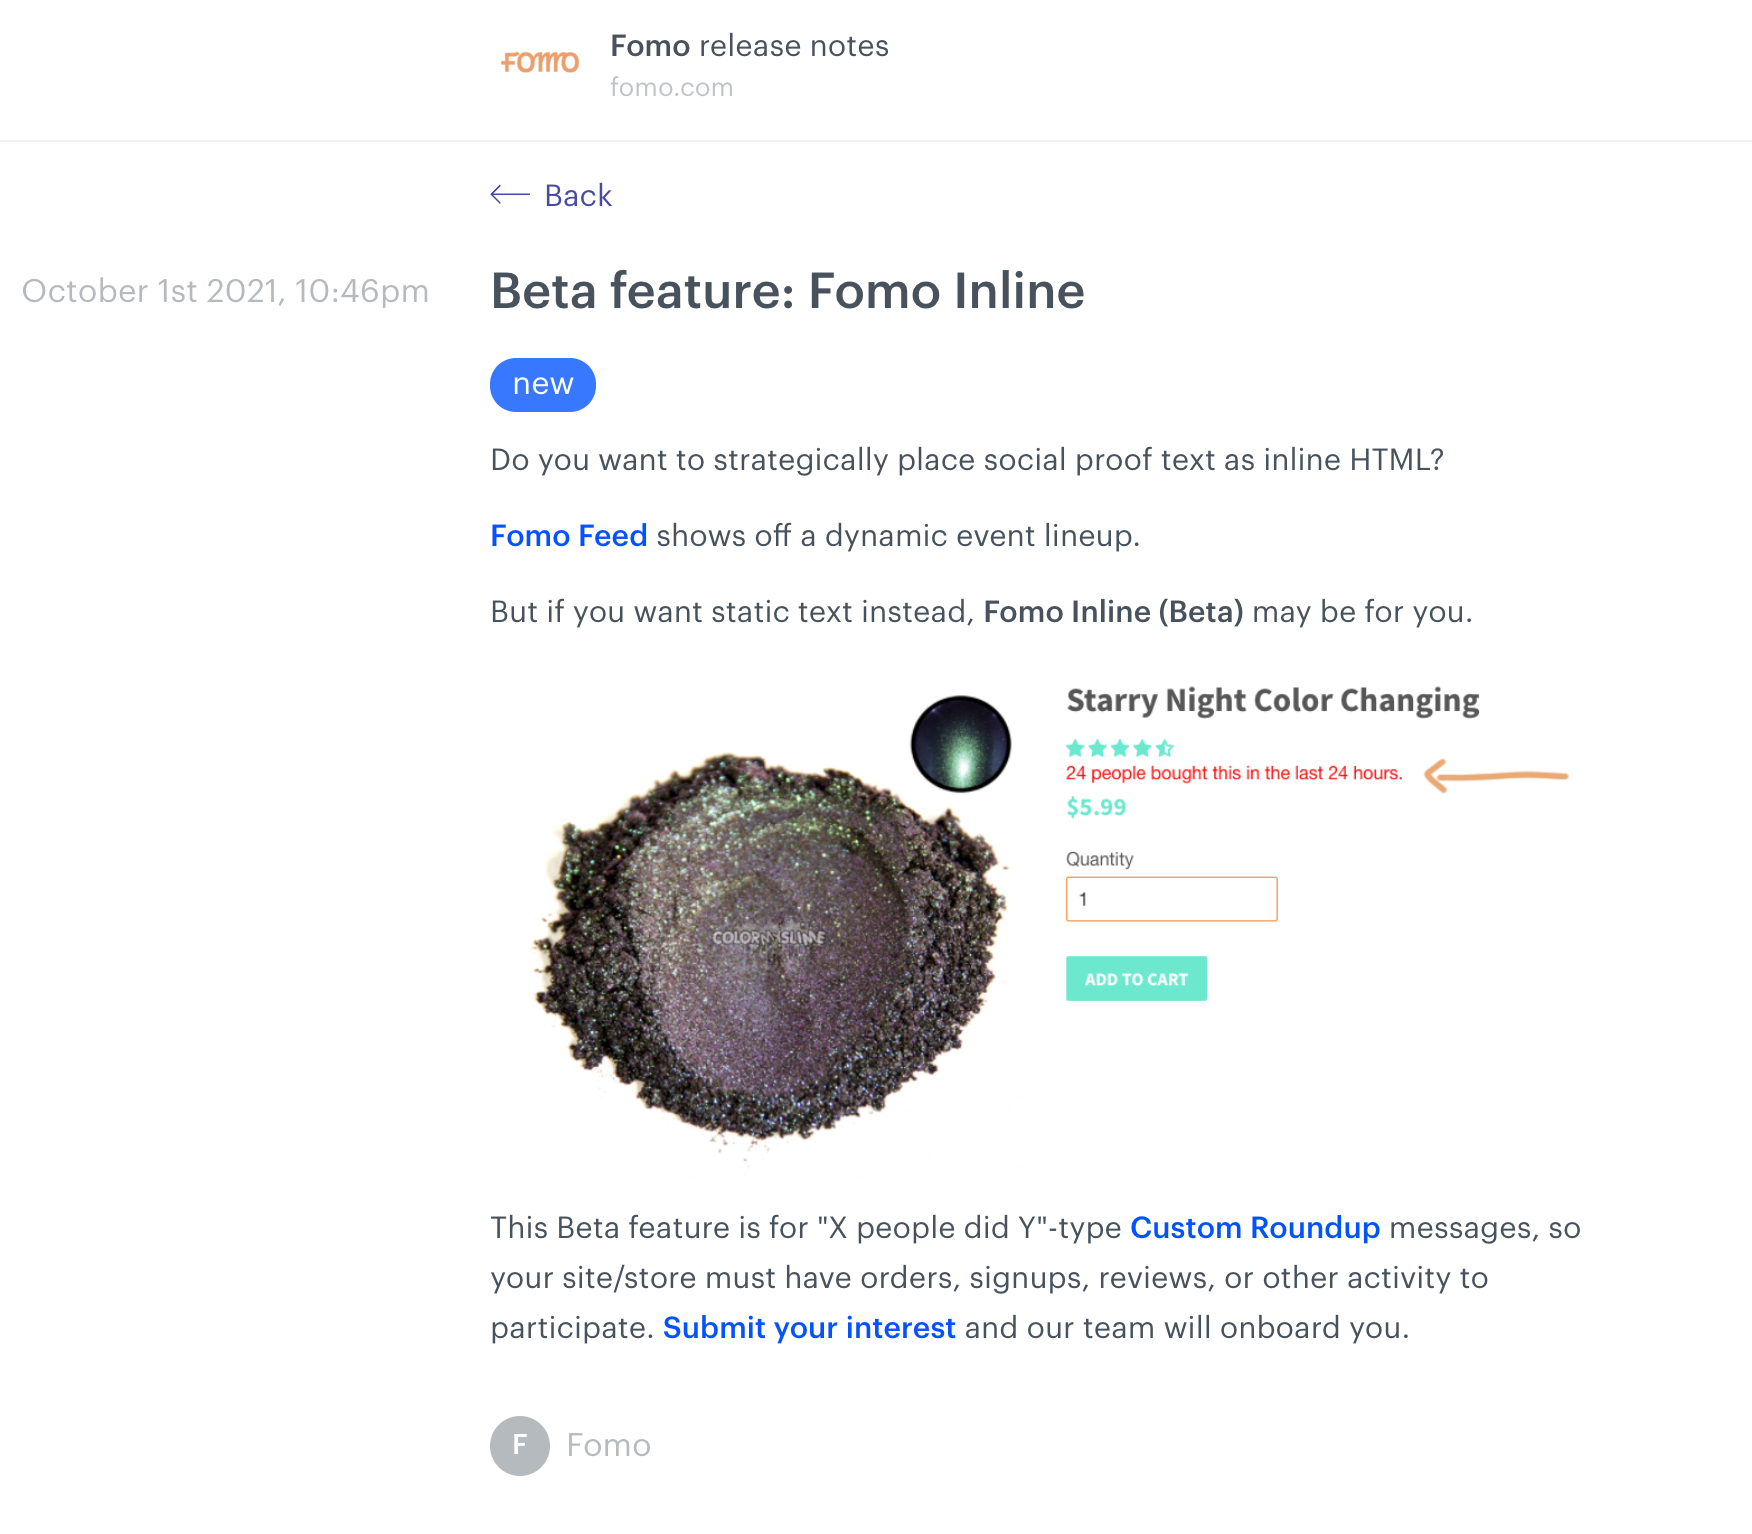Click the Starry Night Color Changing title

click(x=1273, y=701)
